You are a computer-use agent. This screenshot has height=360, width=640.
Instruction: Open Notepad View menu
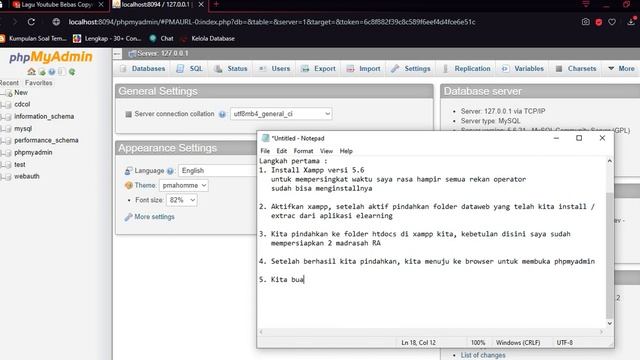326,151
